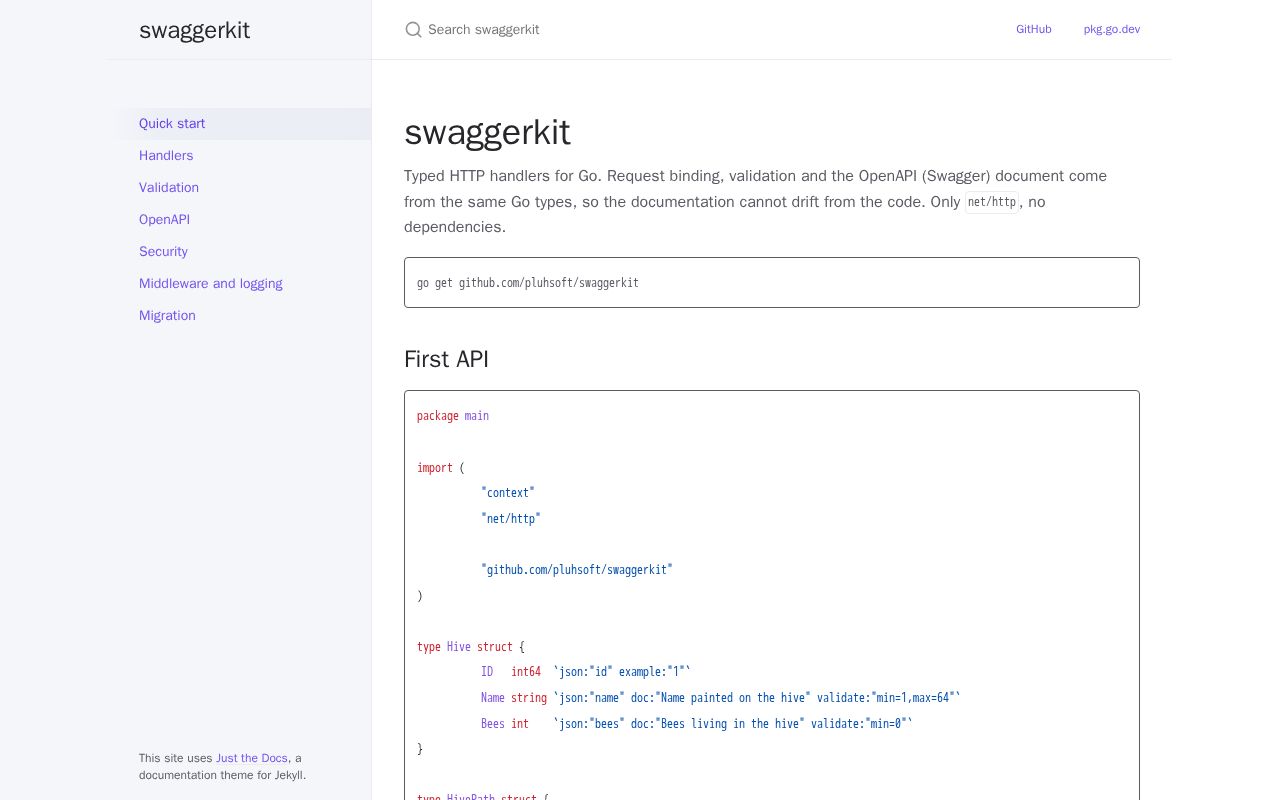Follow the Just the Docs link
Image resolution: width=1280 pixels, height=800 pixels.
coord(252,758)
